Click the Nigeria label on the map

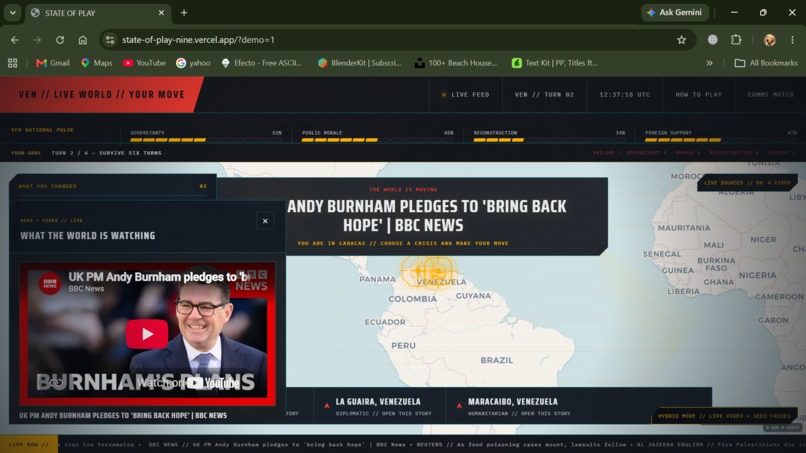(758, 275)
